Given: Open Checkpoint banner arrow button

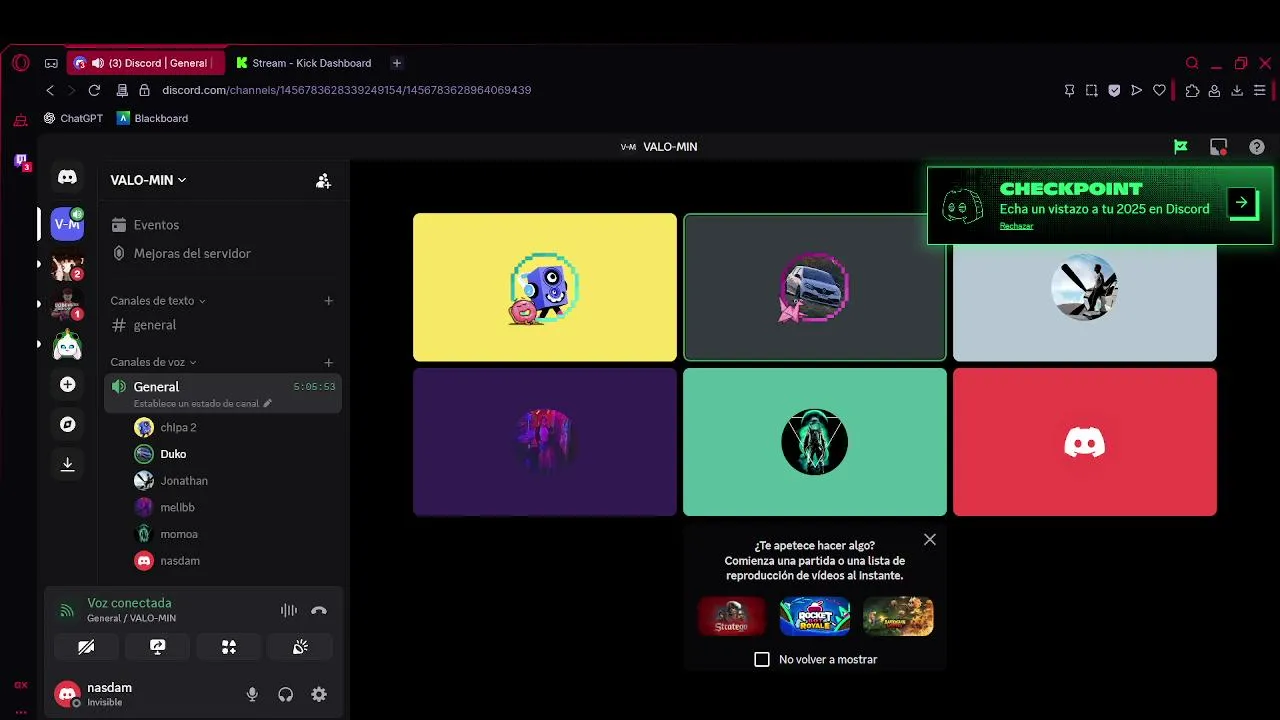Looking at the screenshot, I should [x=1242, y=203].
